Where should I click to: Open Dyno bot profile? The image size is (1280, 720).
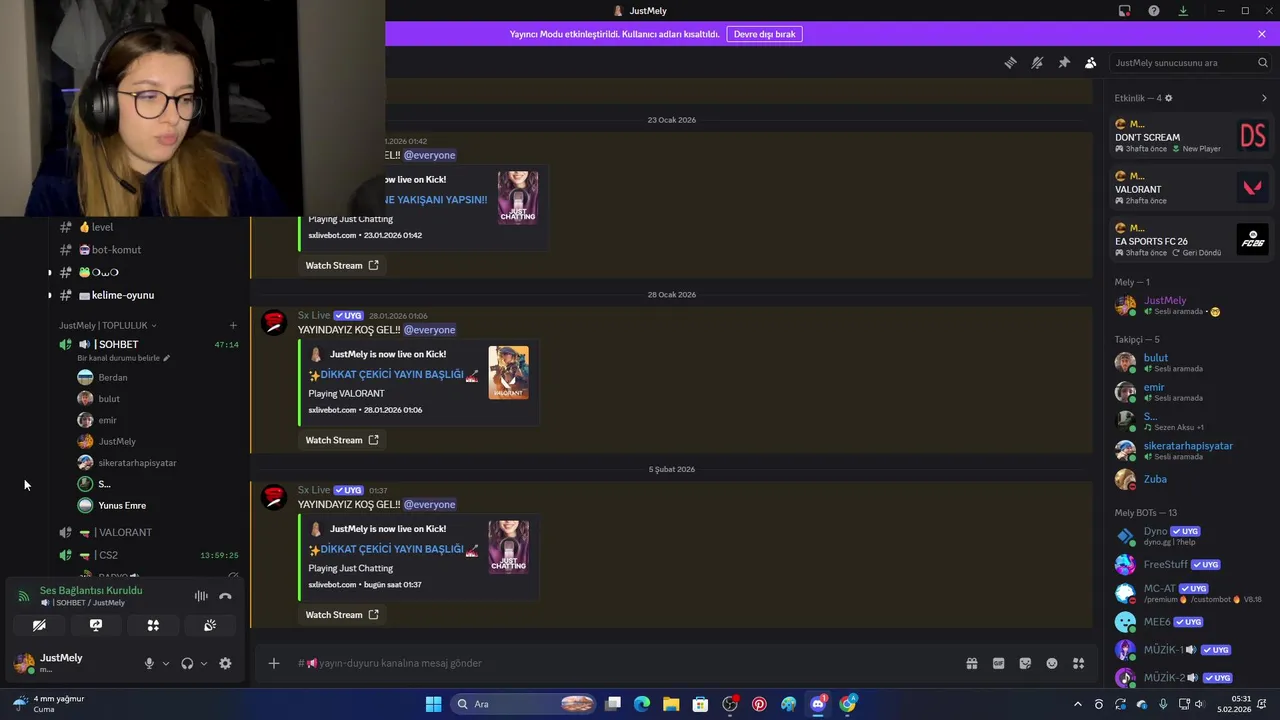tap(1191, 536)
